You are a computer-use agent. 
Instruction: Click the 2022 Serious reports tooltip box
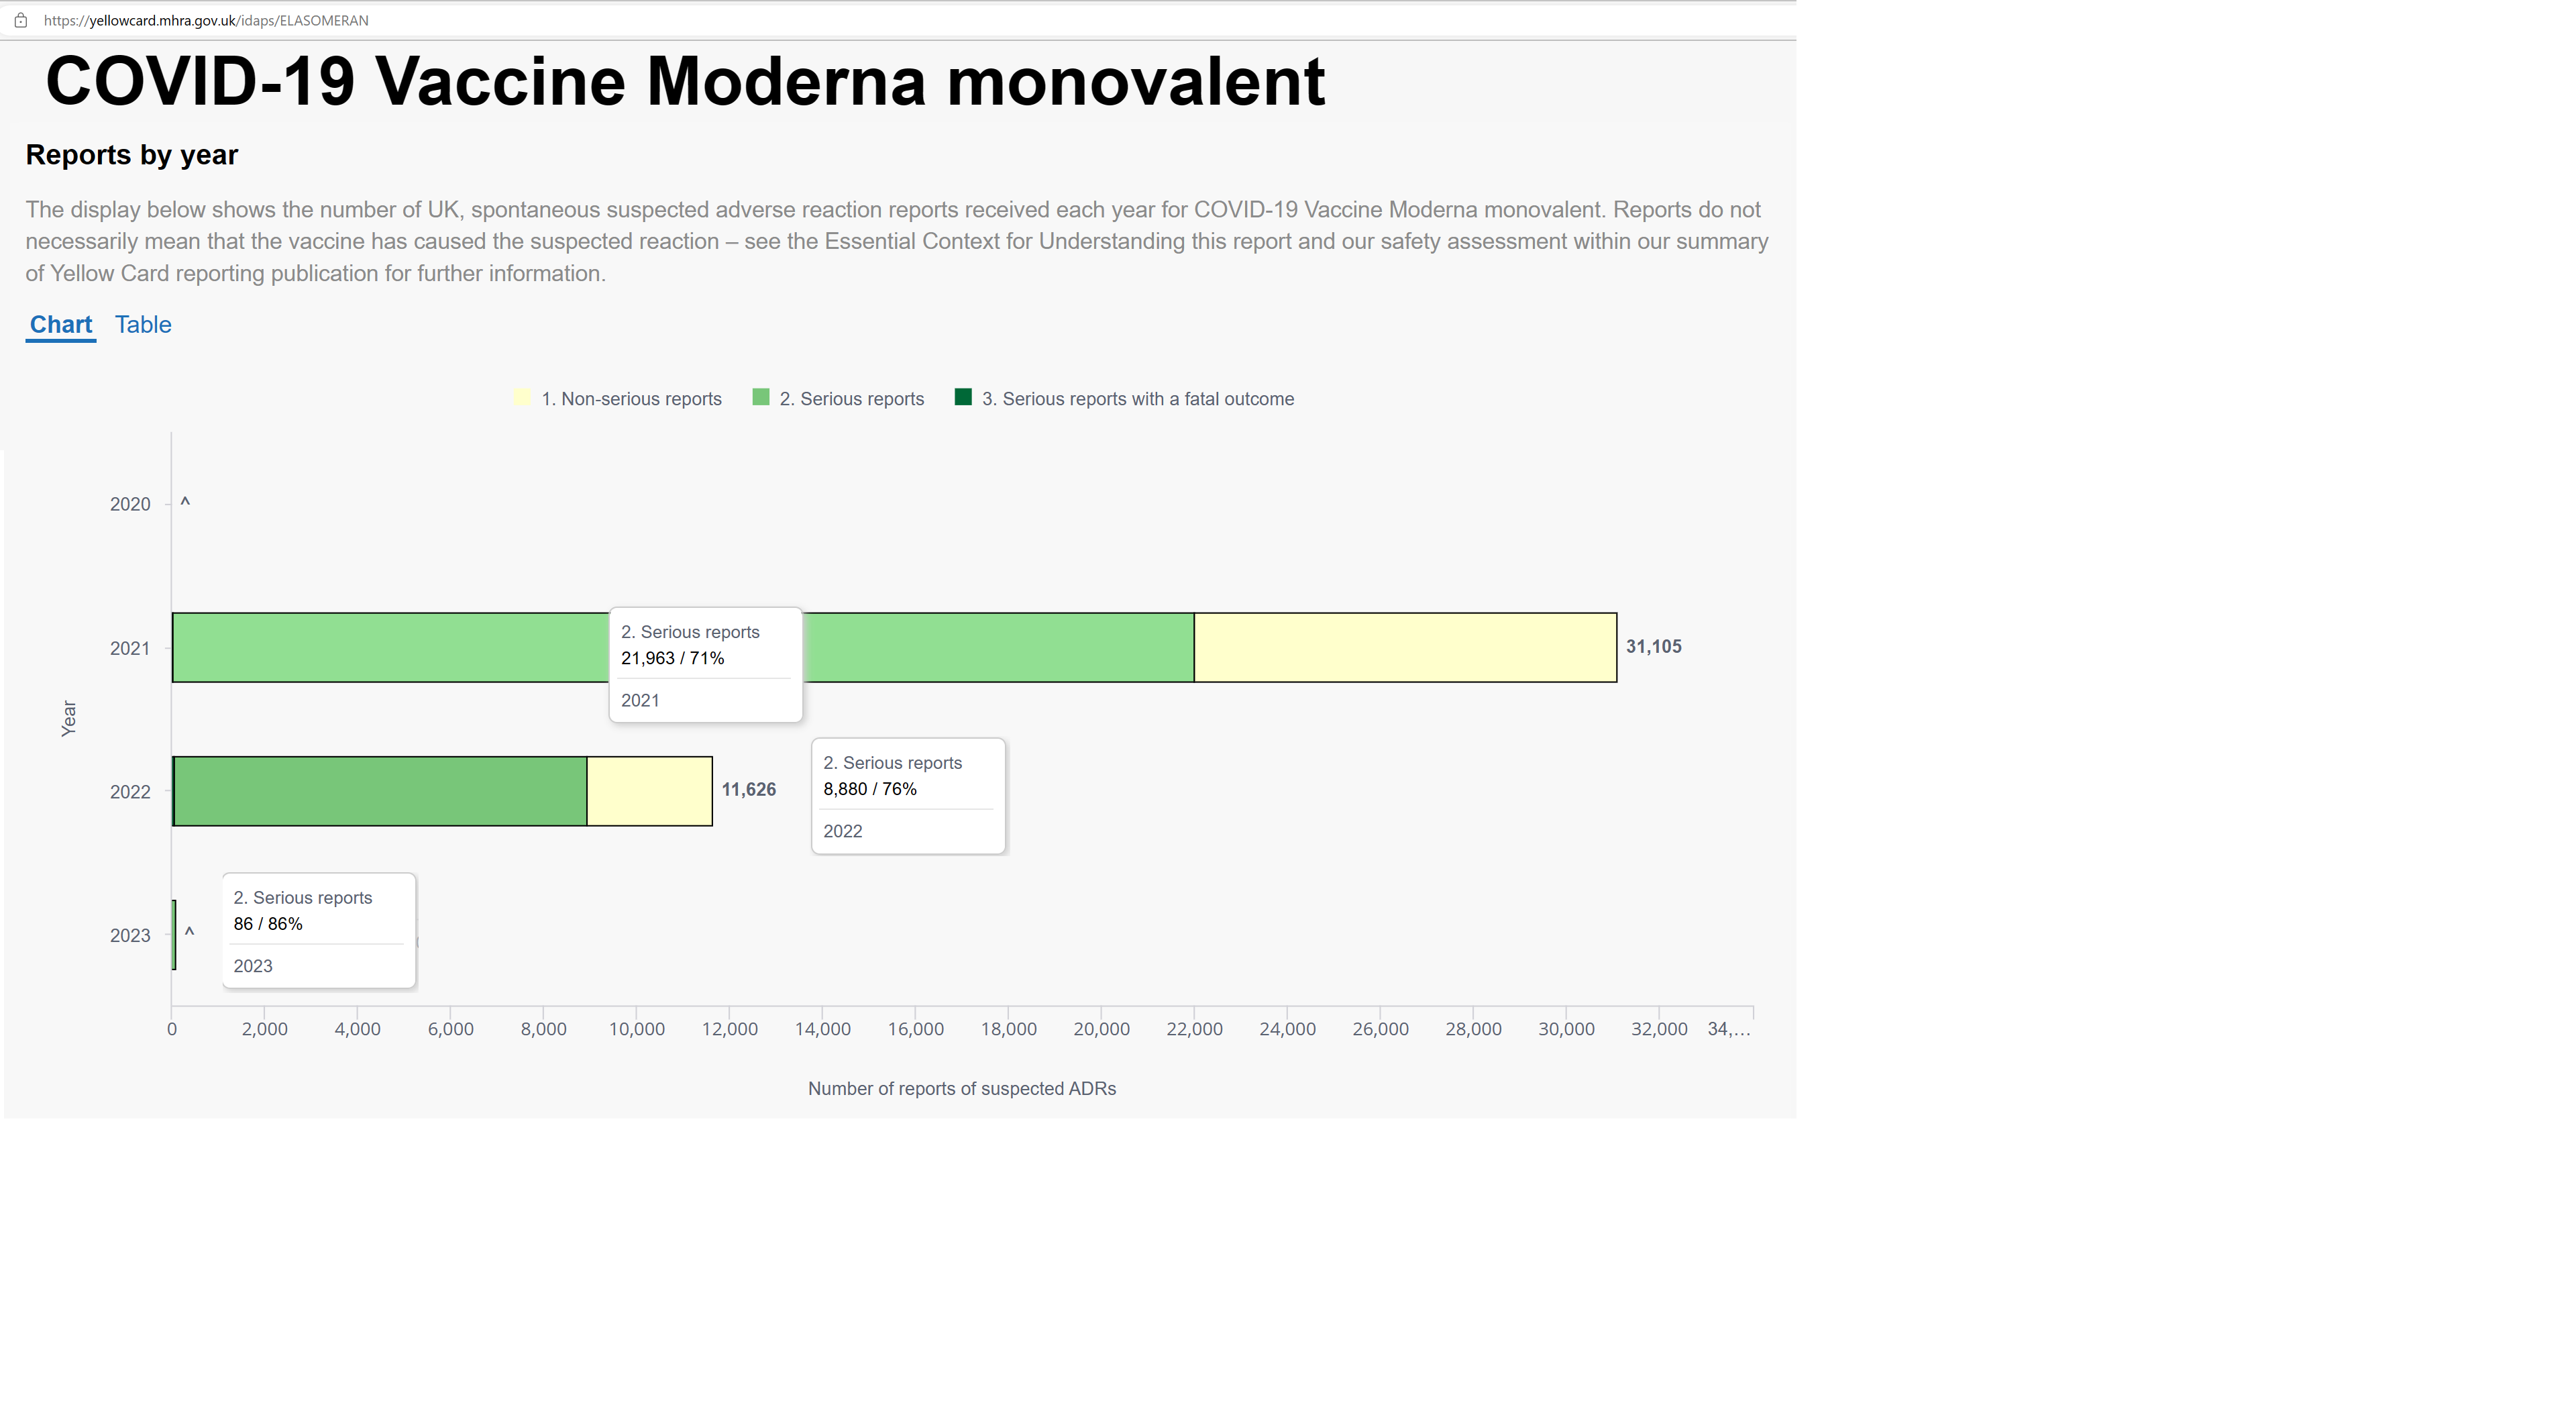908,796
